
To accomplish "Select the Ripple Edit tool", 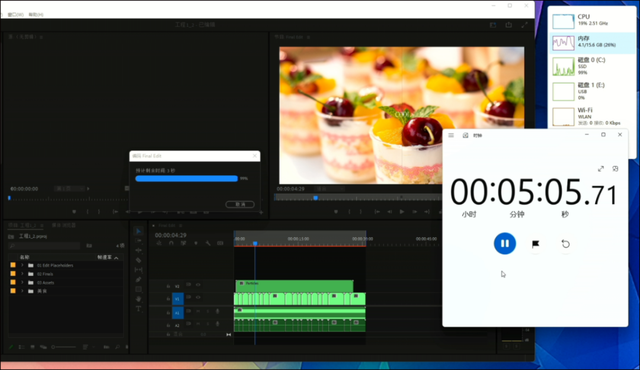I will 139,250.
